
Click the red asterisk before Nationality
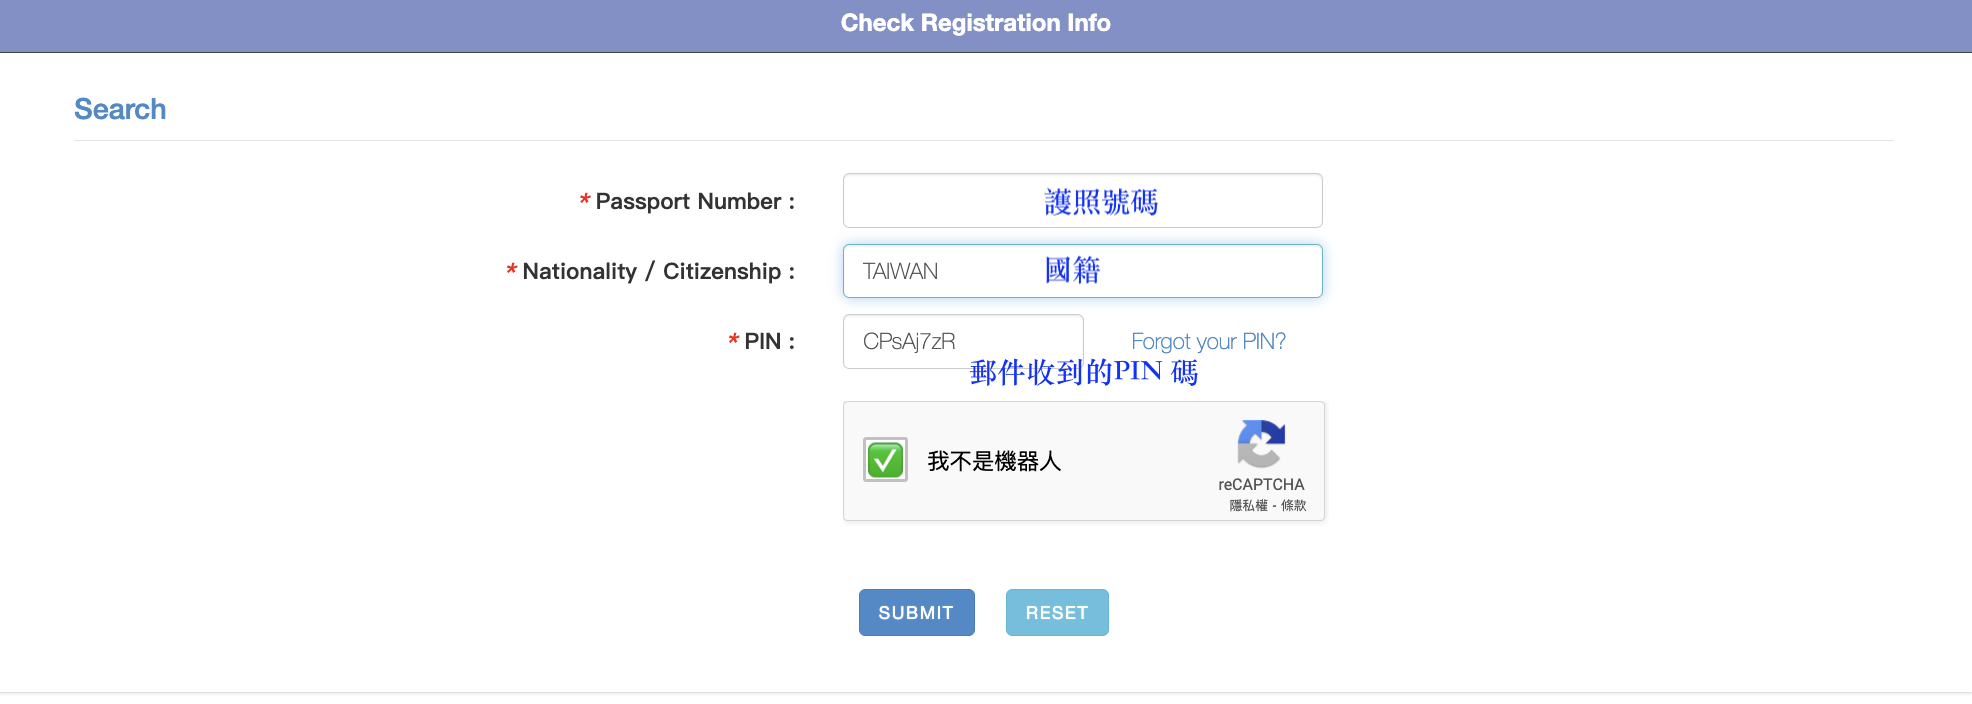(x=511, y=271)
